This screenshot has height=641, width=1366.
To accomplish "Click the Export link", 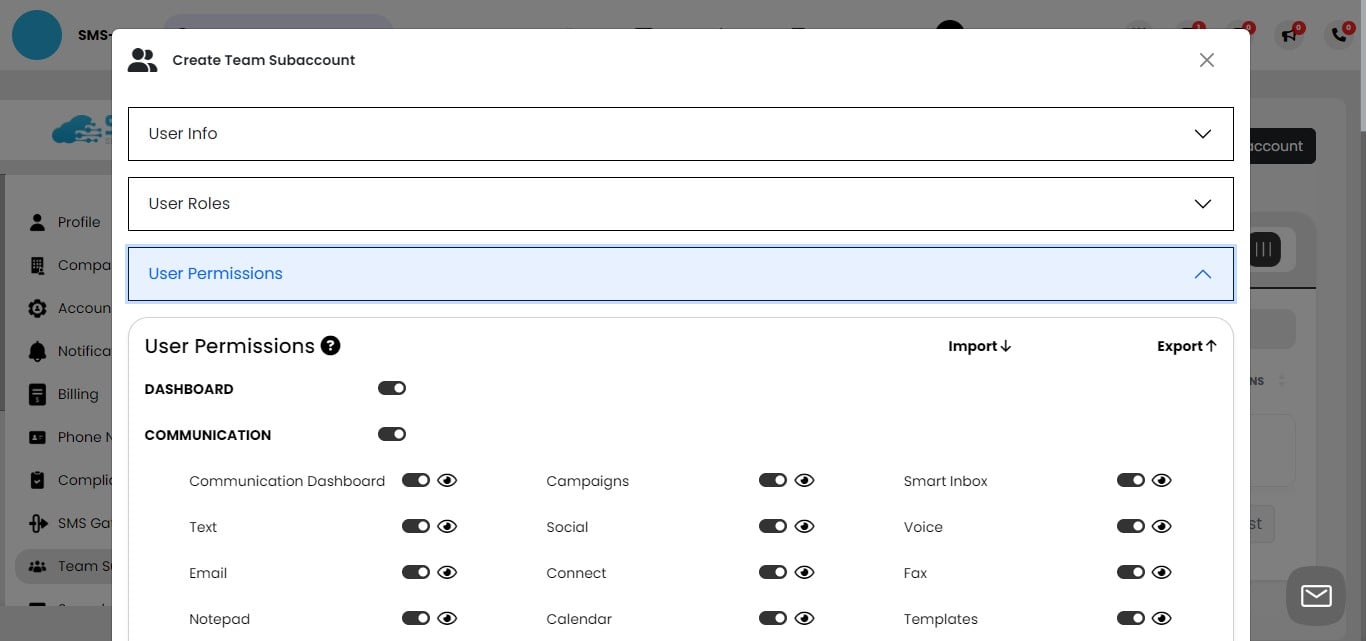I will pyautogui.click(x=1186, y=346).
